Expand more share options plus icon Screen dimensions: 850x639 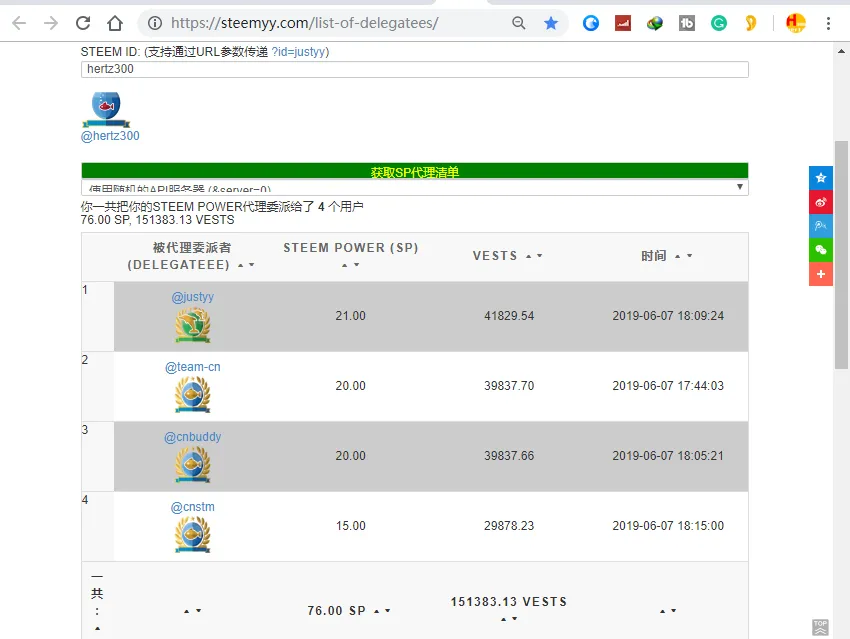pyautogui.click(x=821, y=274)
